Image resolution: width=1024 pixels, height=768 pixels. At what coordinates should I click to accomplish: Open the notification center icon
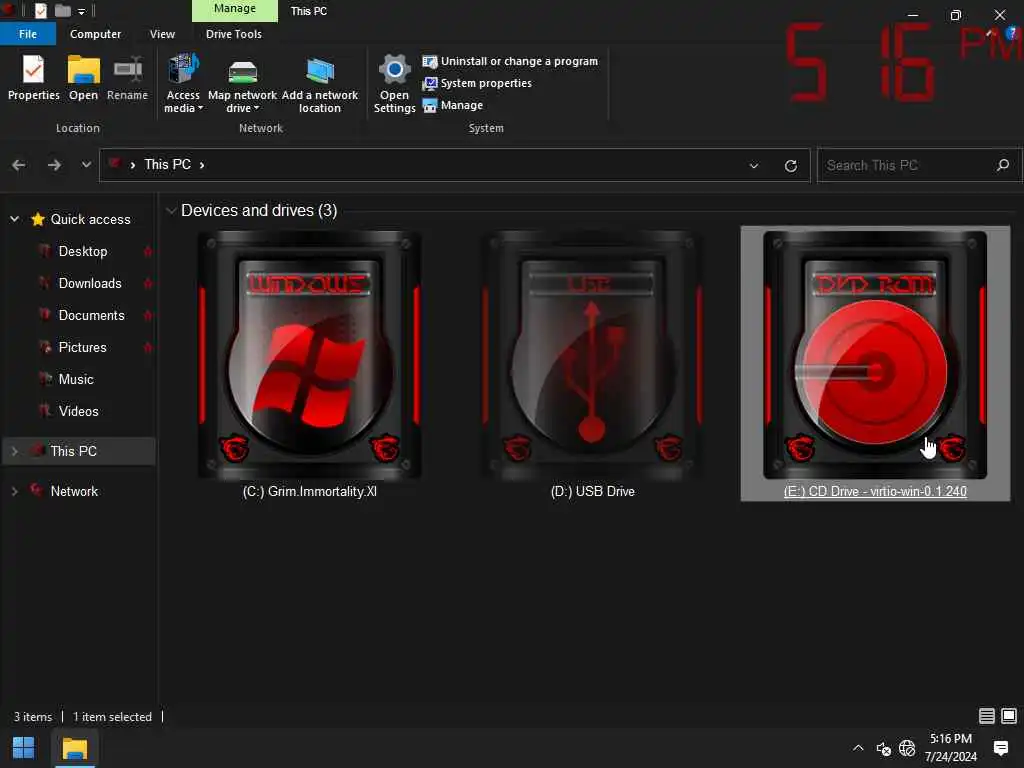[x=1000, y=748]
